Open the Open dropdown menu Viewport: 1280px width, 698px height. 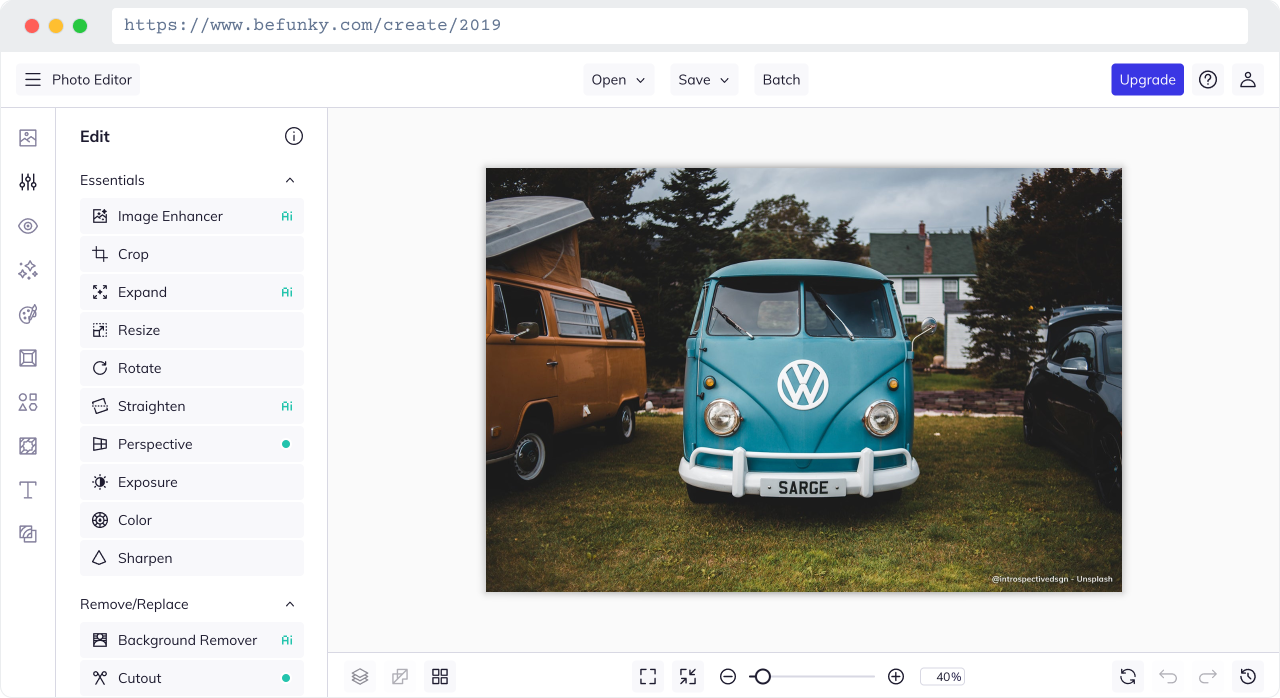click(619, 80)
